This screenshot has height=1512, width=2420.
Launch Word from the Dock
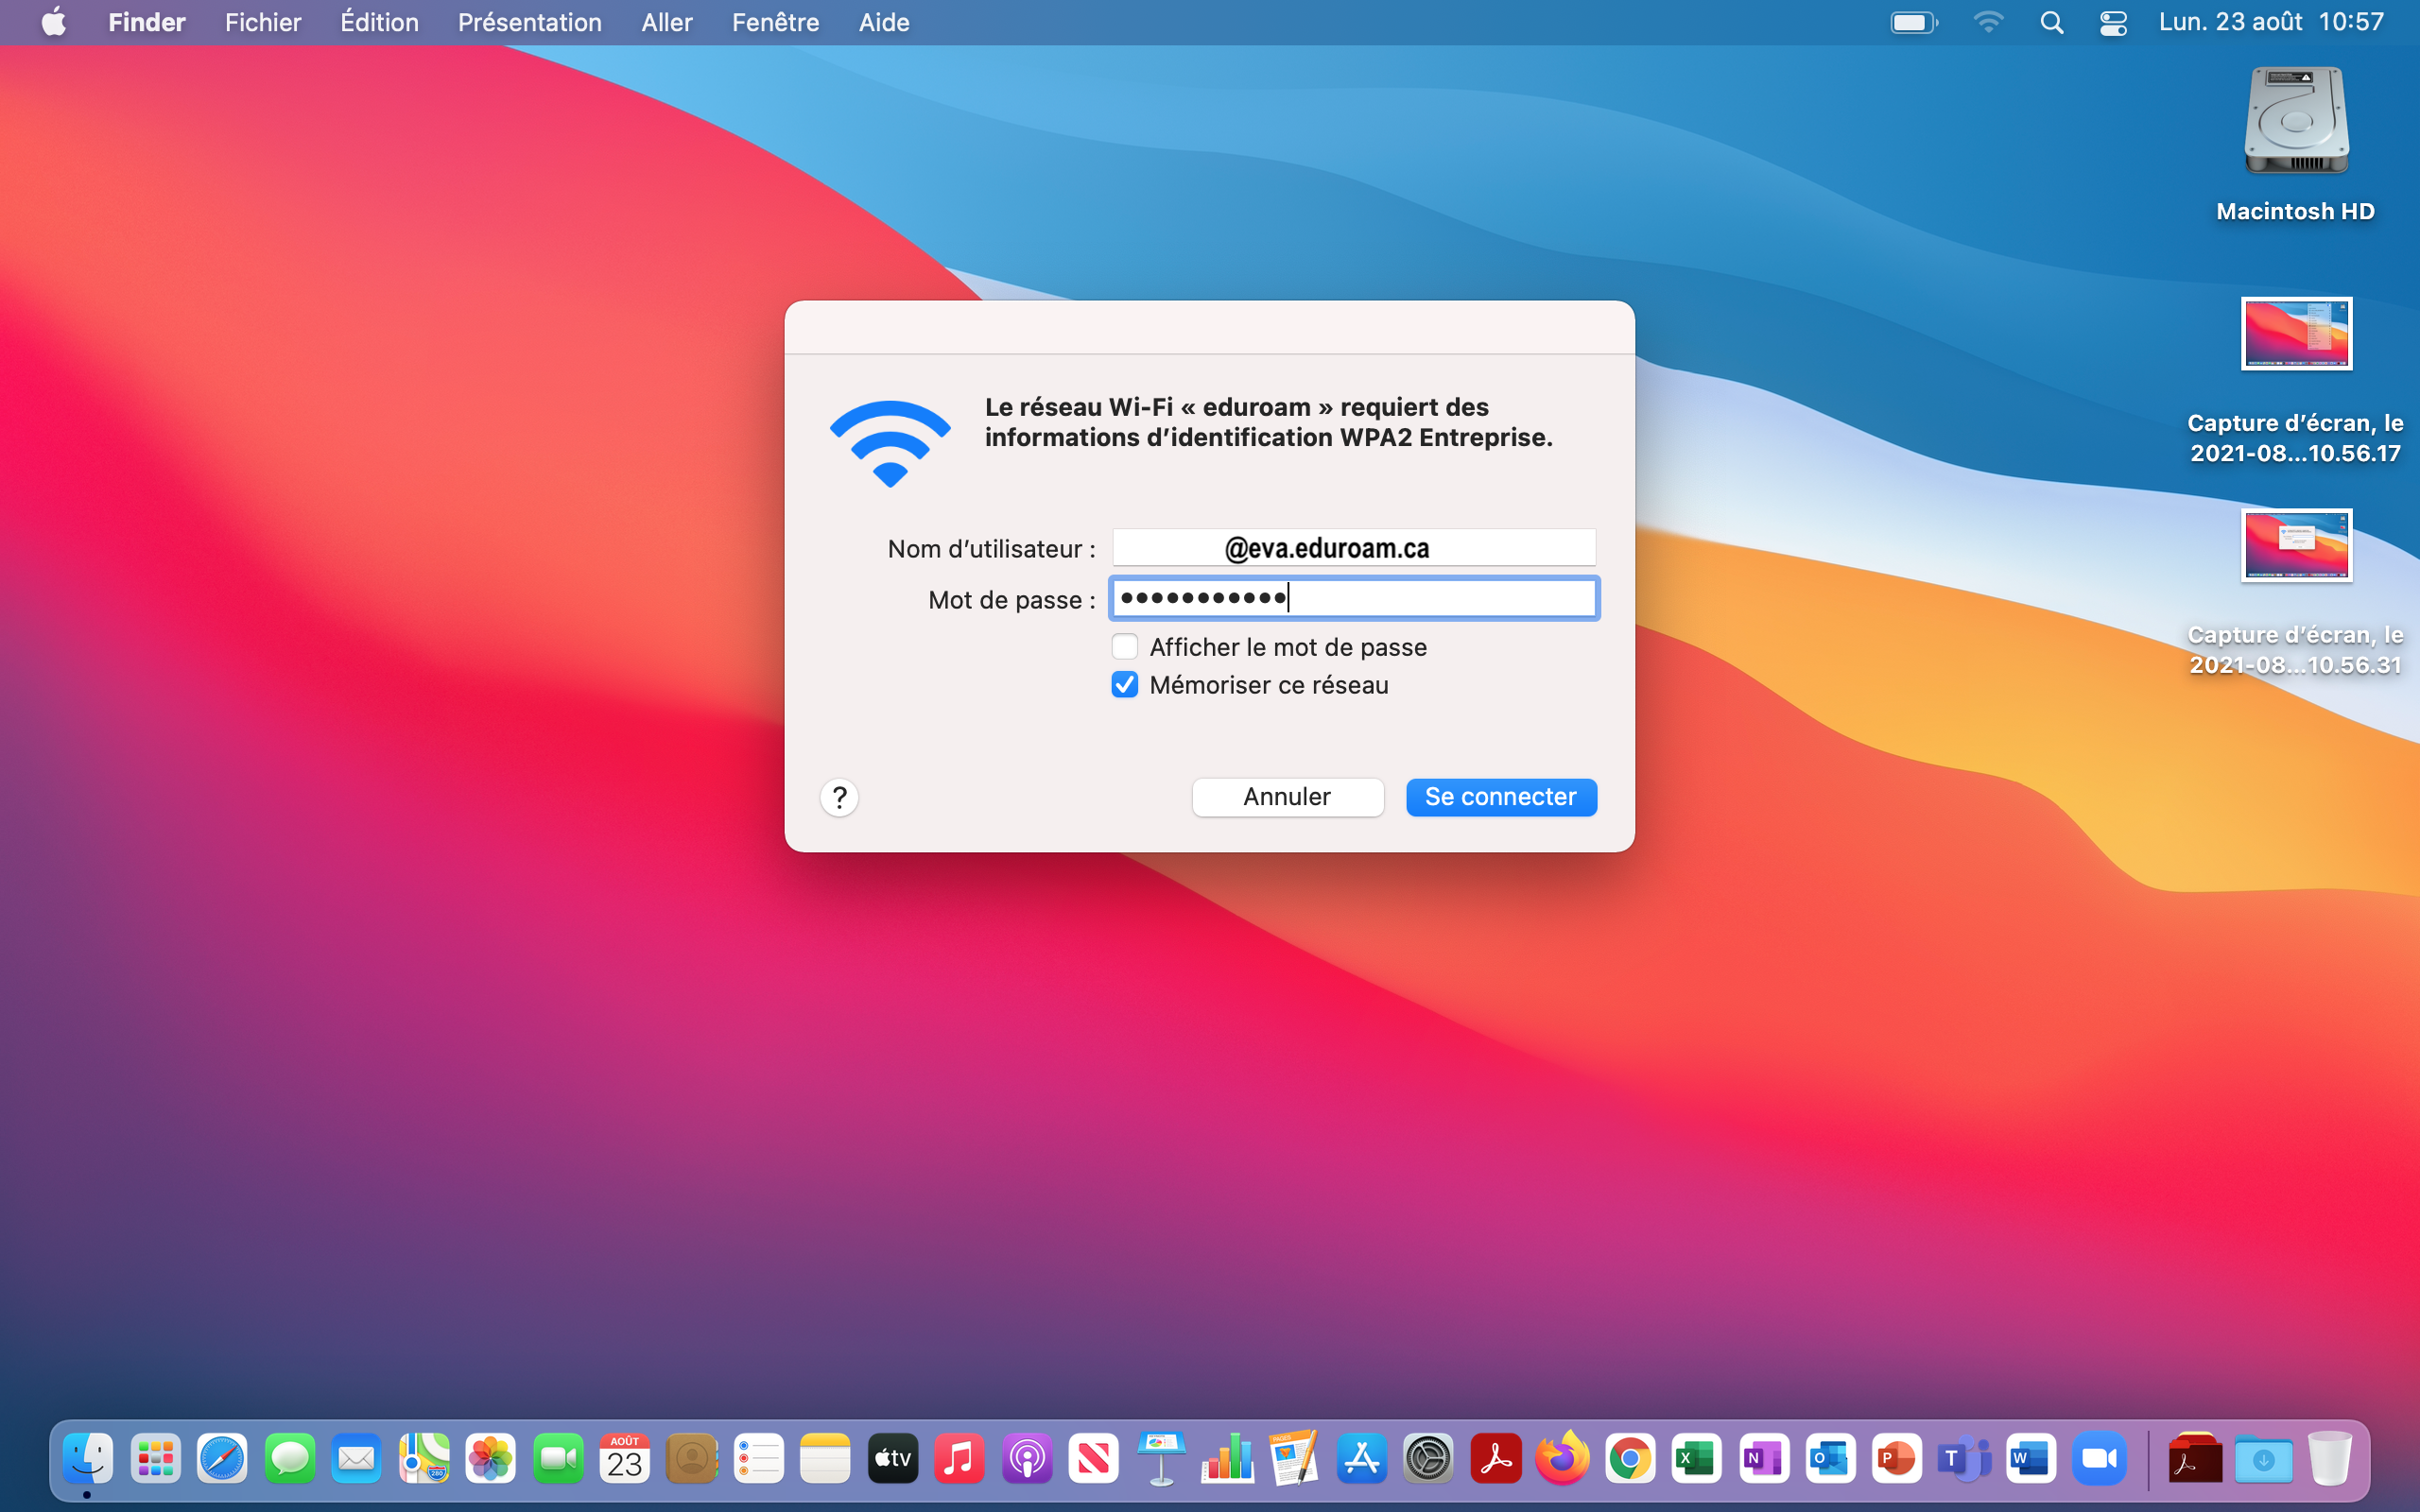(2032, 1459)
